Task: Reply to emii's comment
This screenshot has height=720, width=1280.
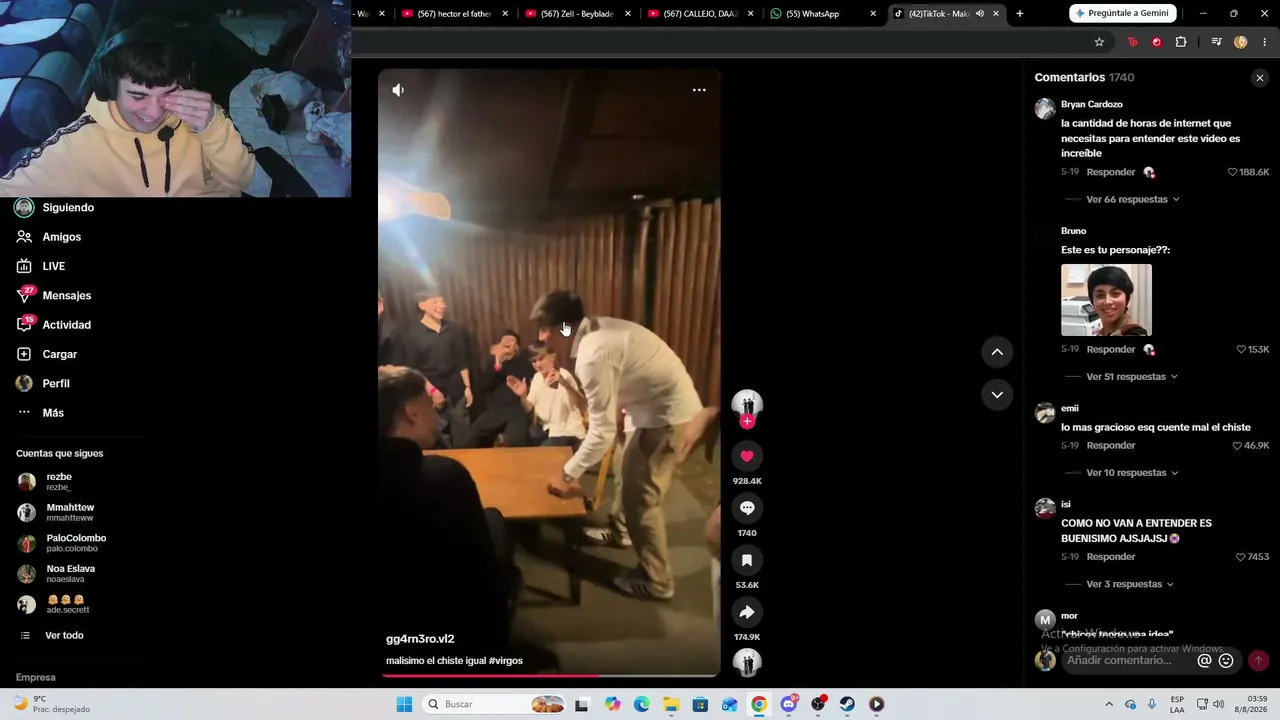Action: (1111, 445)
